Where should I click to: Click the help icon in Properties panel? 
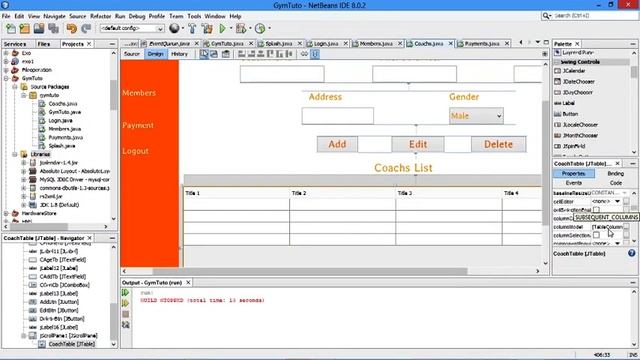pyautogui.click(x=631, y=253)
